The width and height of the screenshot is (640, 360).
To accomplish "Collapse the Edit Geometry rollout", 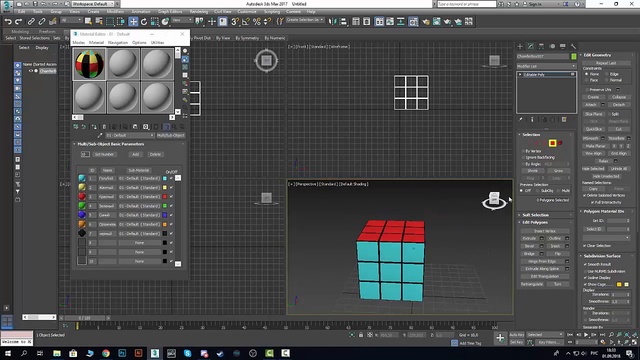I will pos(597,55).
